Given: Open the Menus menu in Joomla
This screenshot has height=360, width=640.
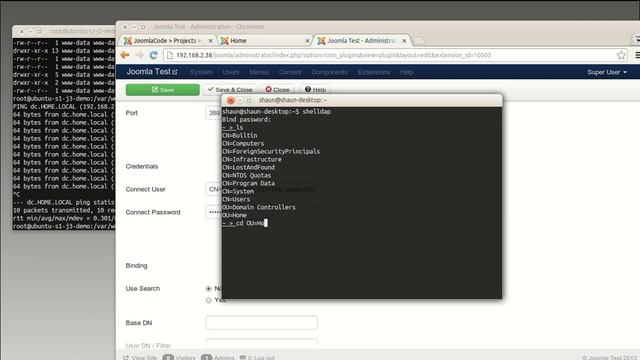Looking at the screenshot, I should 259,72.
